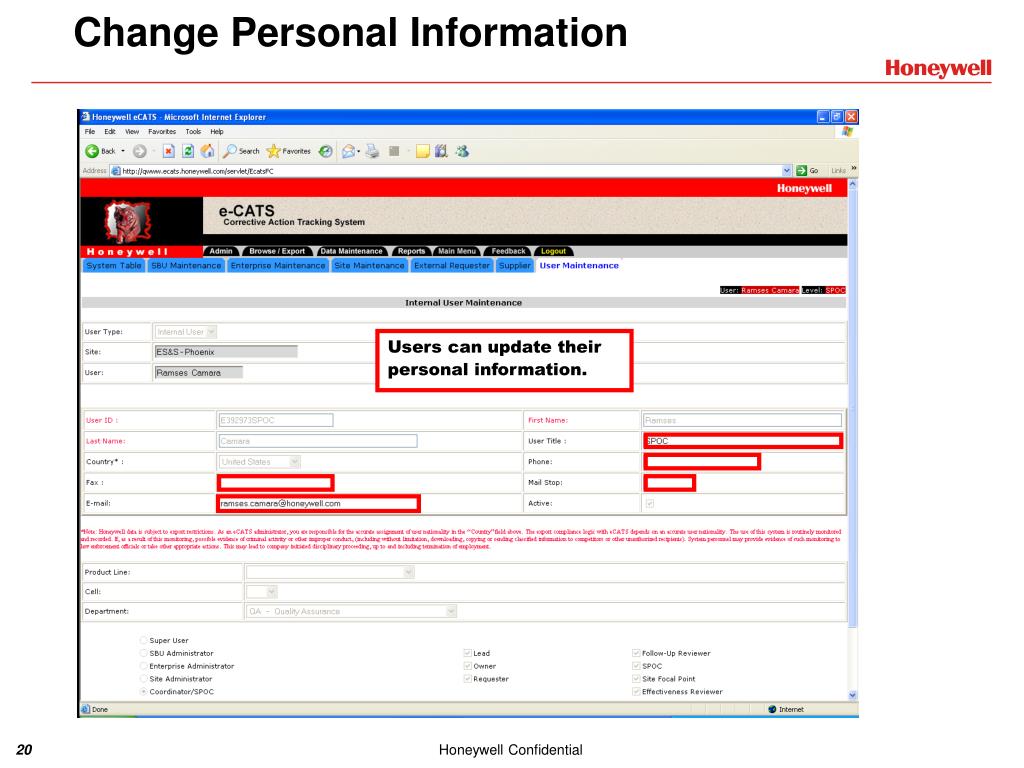Click the Logout tab

click(553, 251)
